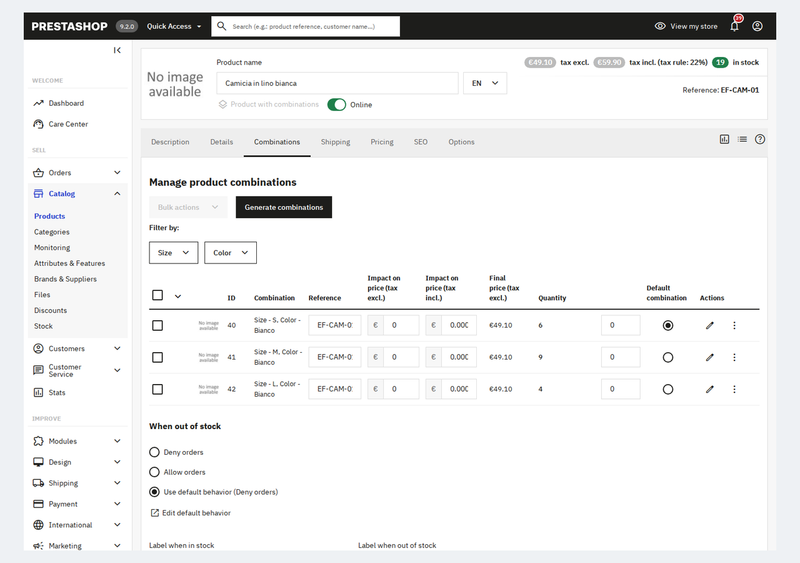Screen dimensions: 800x563
Task: Open the user profile icon
Action: coord(757,26)
